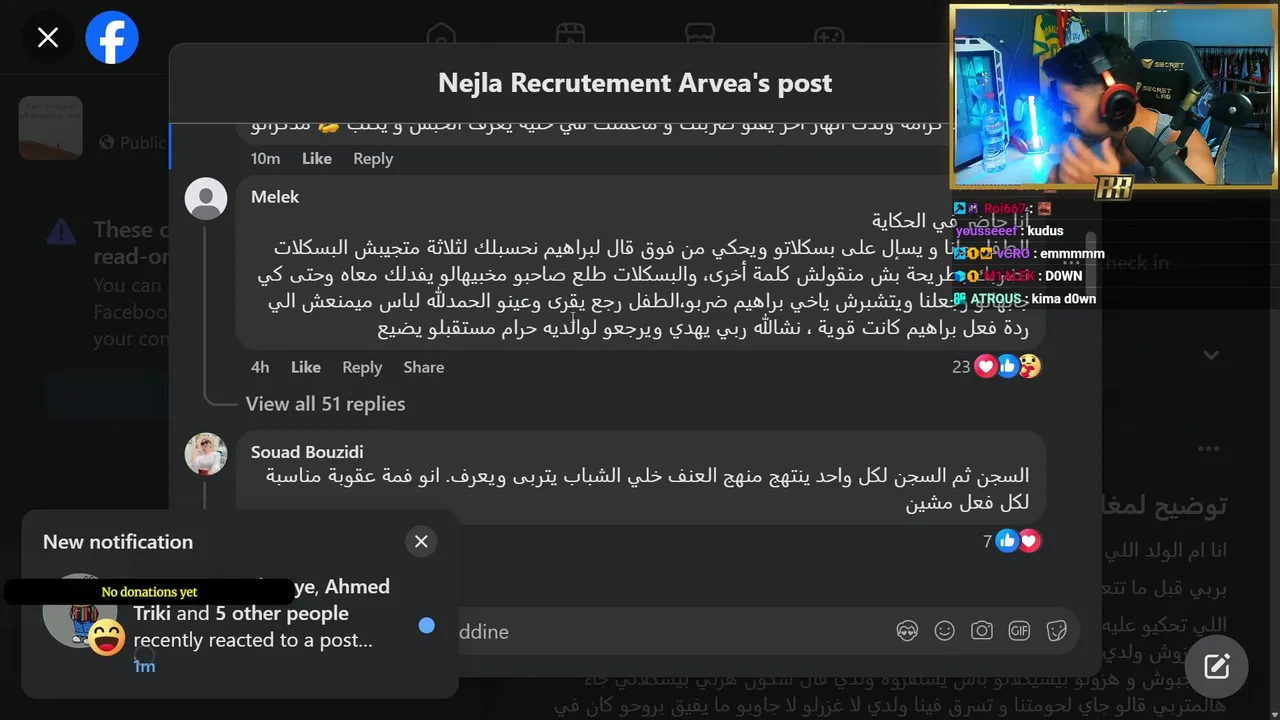Like Melek's comment
The image size is (1280, 720).
click(306, 367)
